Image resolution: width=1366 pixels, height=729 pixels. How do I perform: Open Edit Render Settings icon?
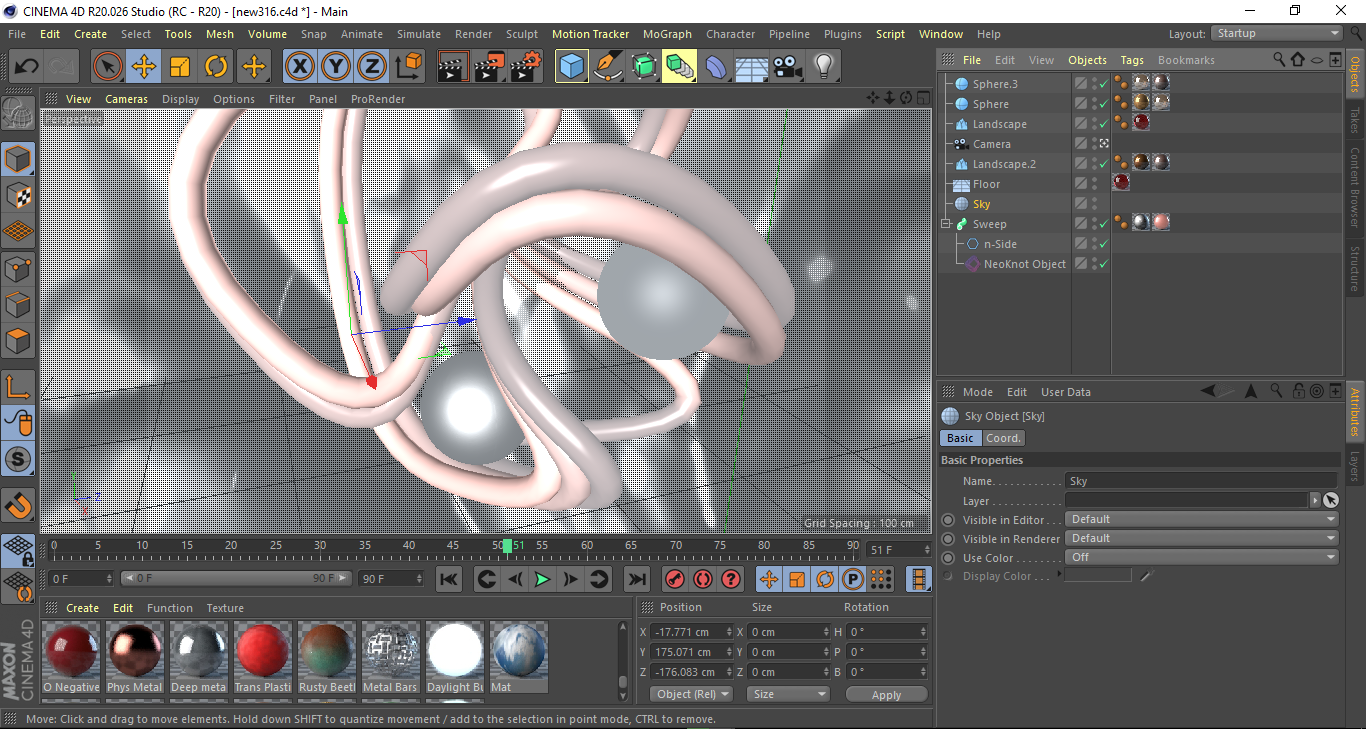tap(526, 67)
